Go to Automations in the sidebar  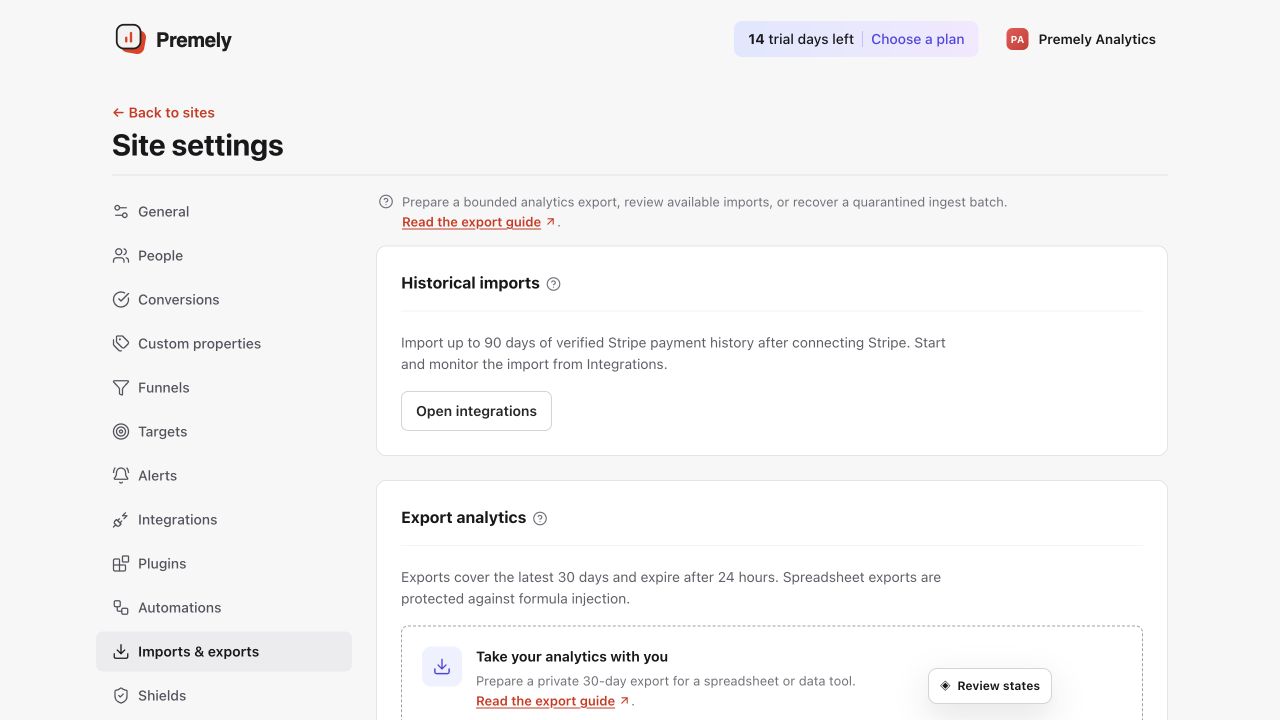[224, 608]
